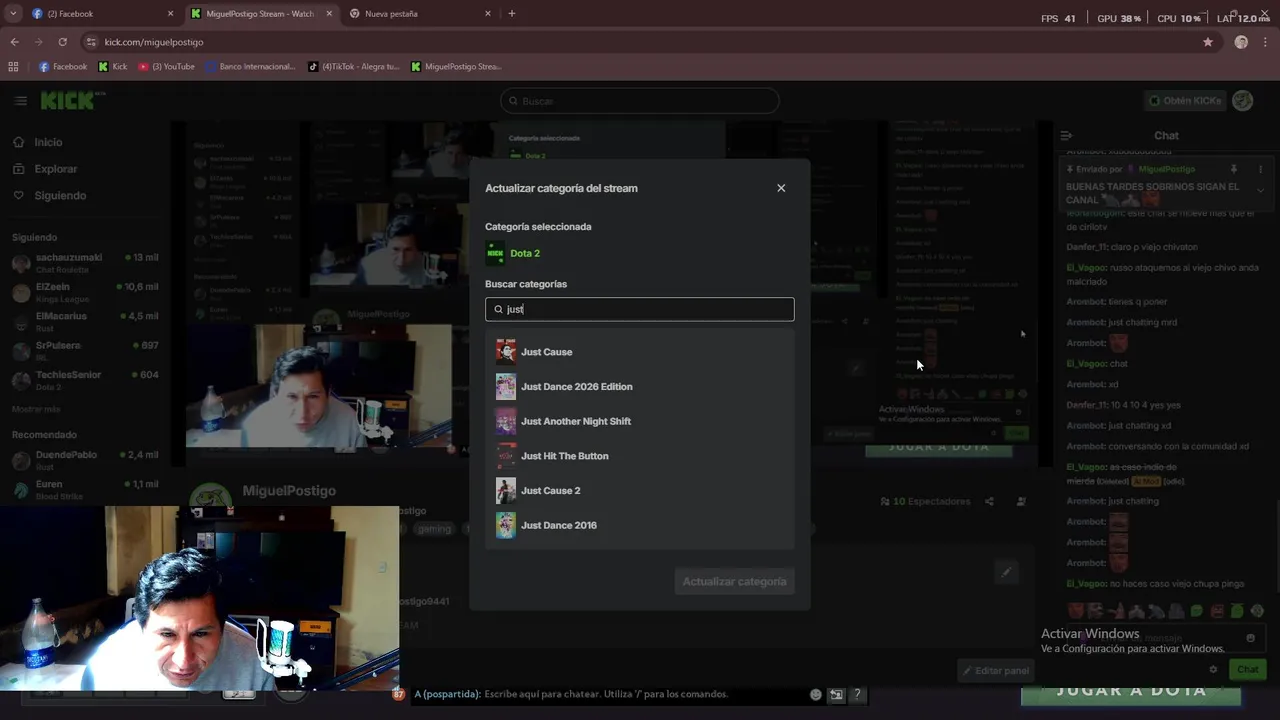Screen dimensions: 1280x720
Task: Click the share icon next to the Espectadores count
Action: pos(989,501)
